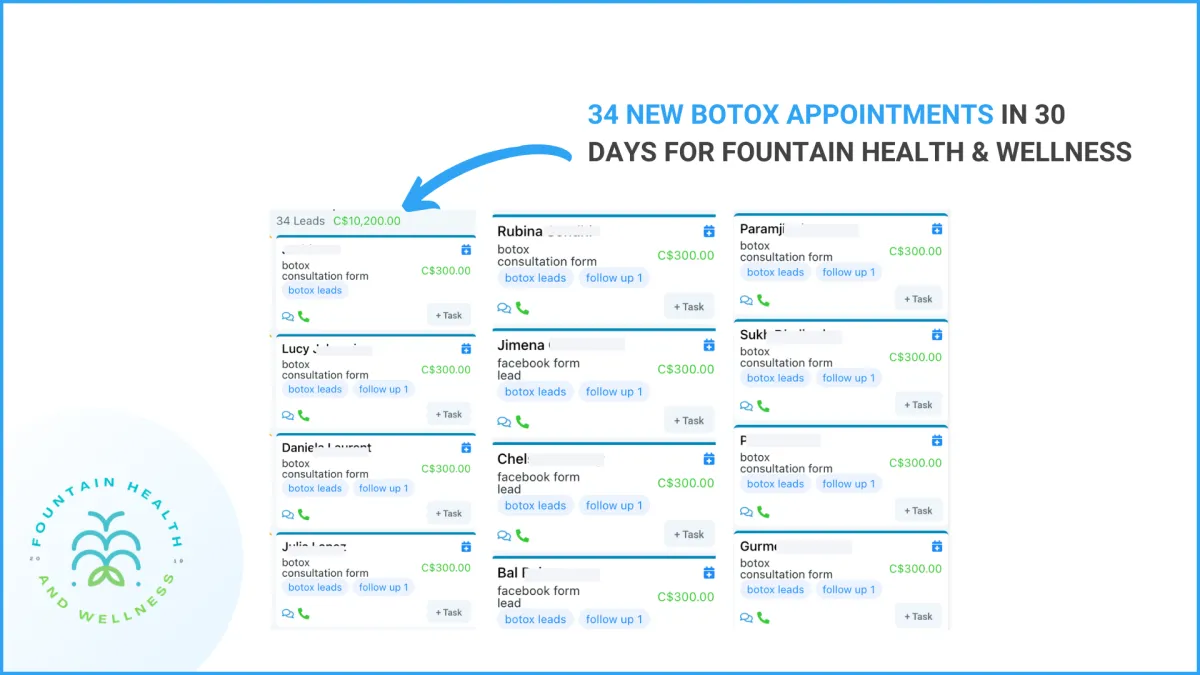This screenshot has height=675, width=1200.
Task: Select botox leads tag on Jimena's card
Action: [535, 392]
